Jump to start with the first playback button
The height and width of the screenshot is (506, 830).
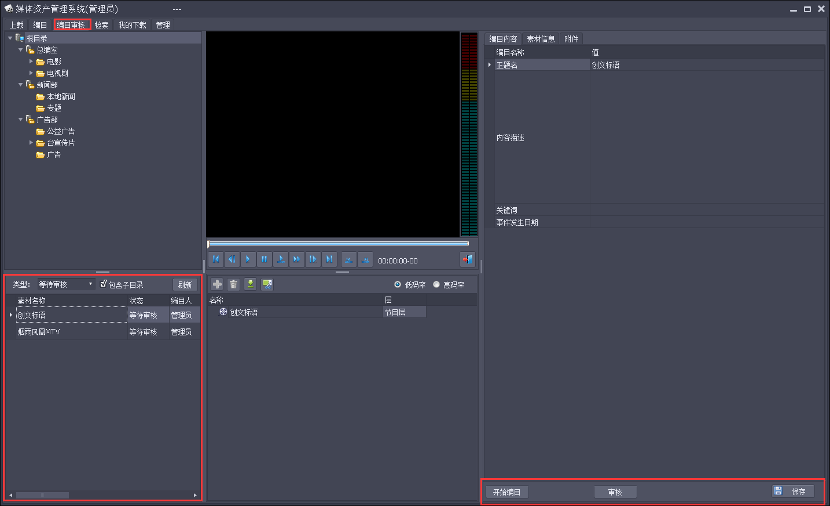tap(216, 259)
